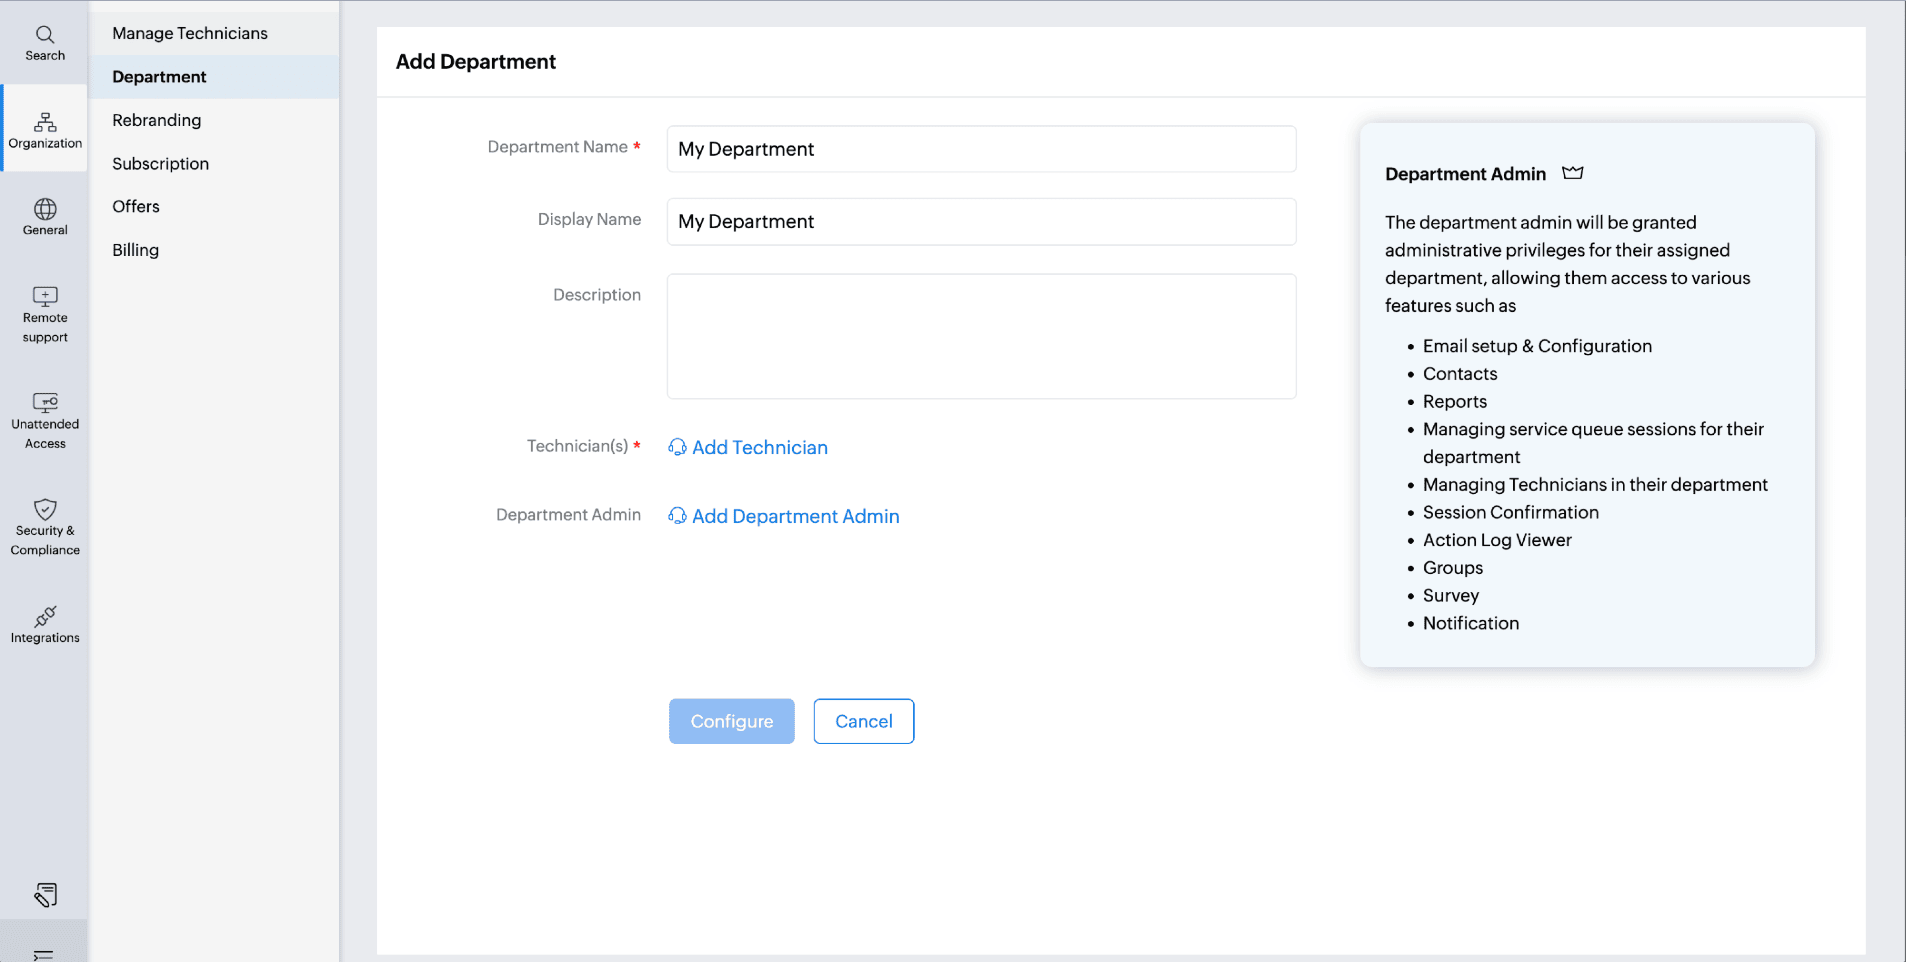Image resolution: width=1906 pixels, height=962 pixels.
Task: Open Manage Technicians menu item
Action: point(190,33)
